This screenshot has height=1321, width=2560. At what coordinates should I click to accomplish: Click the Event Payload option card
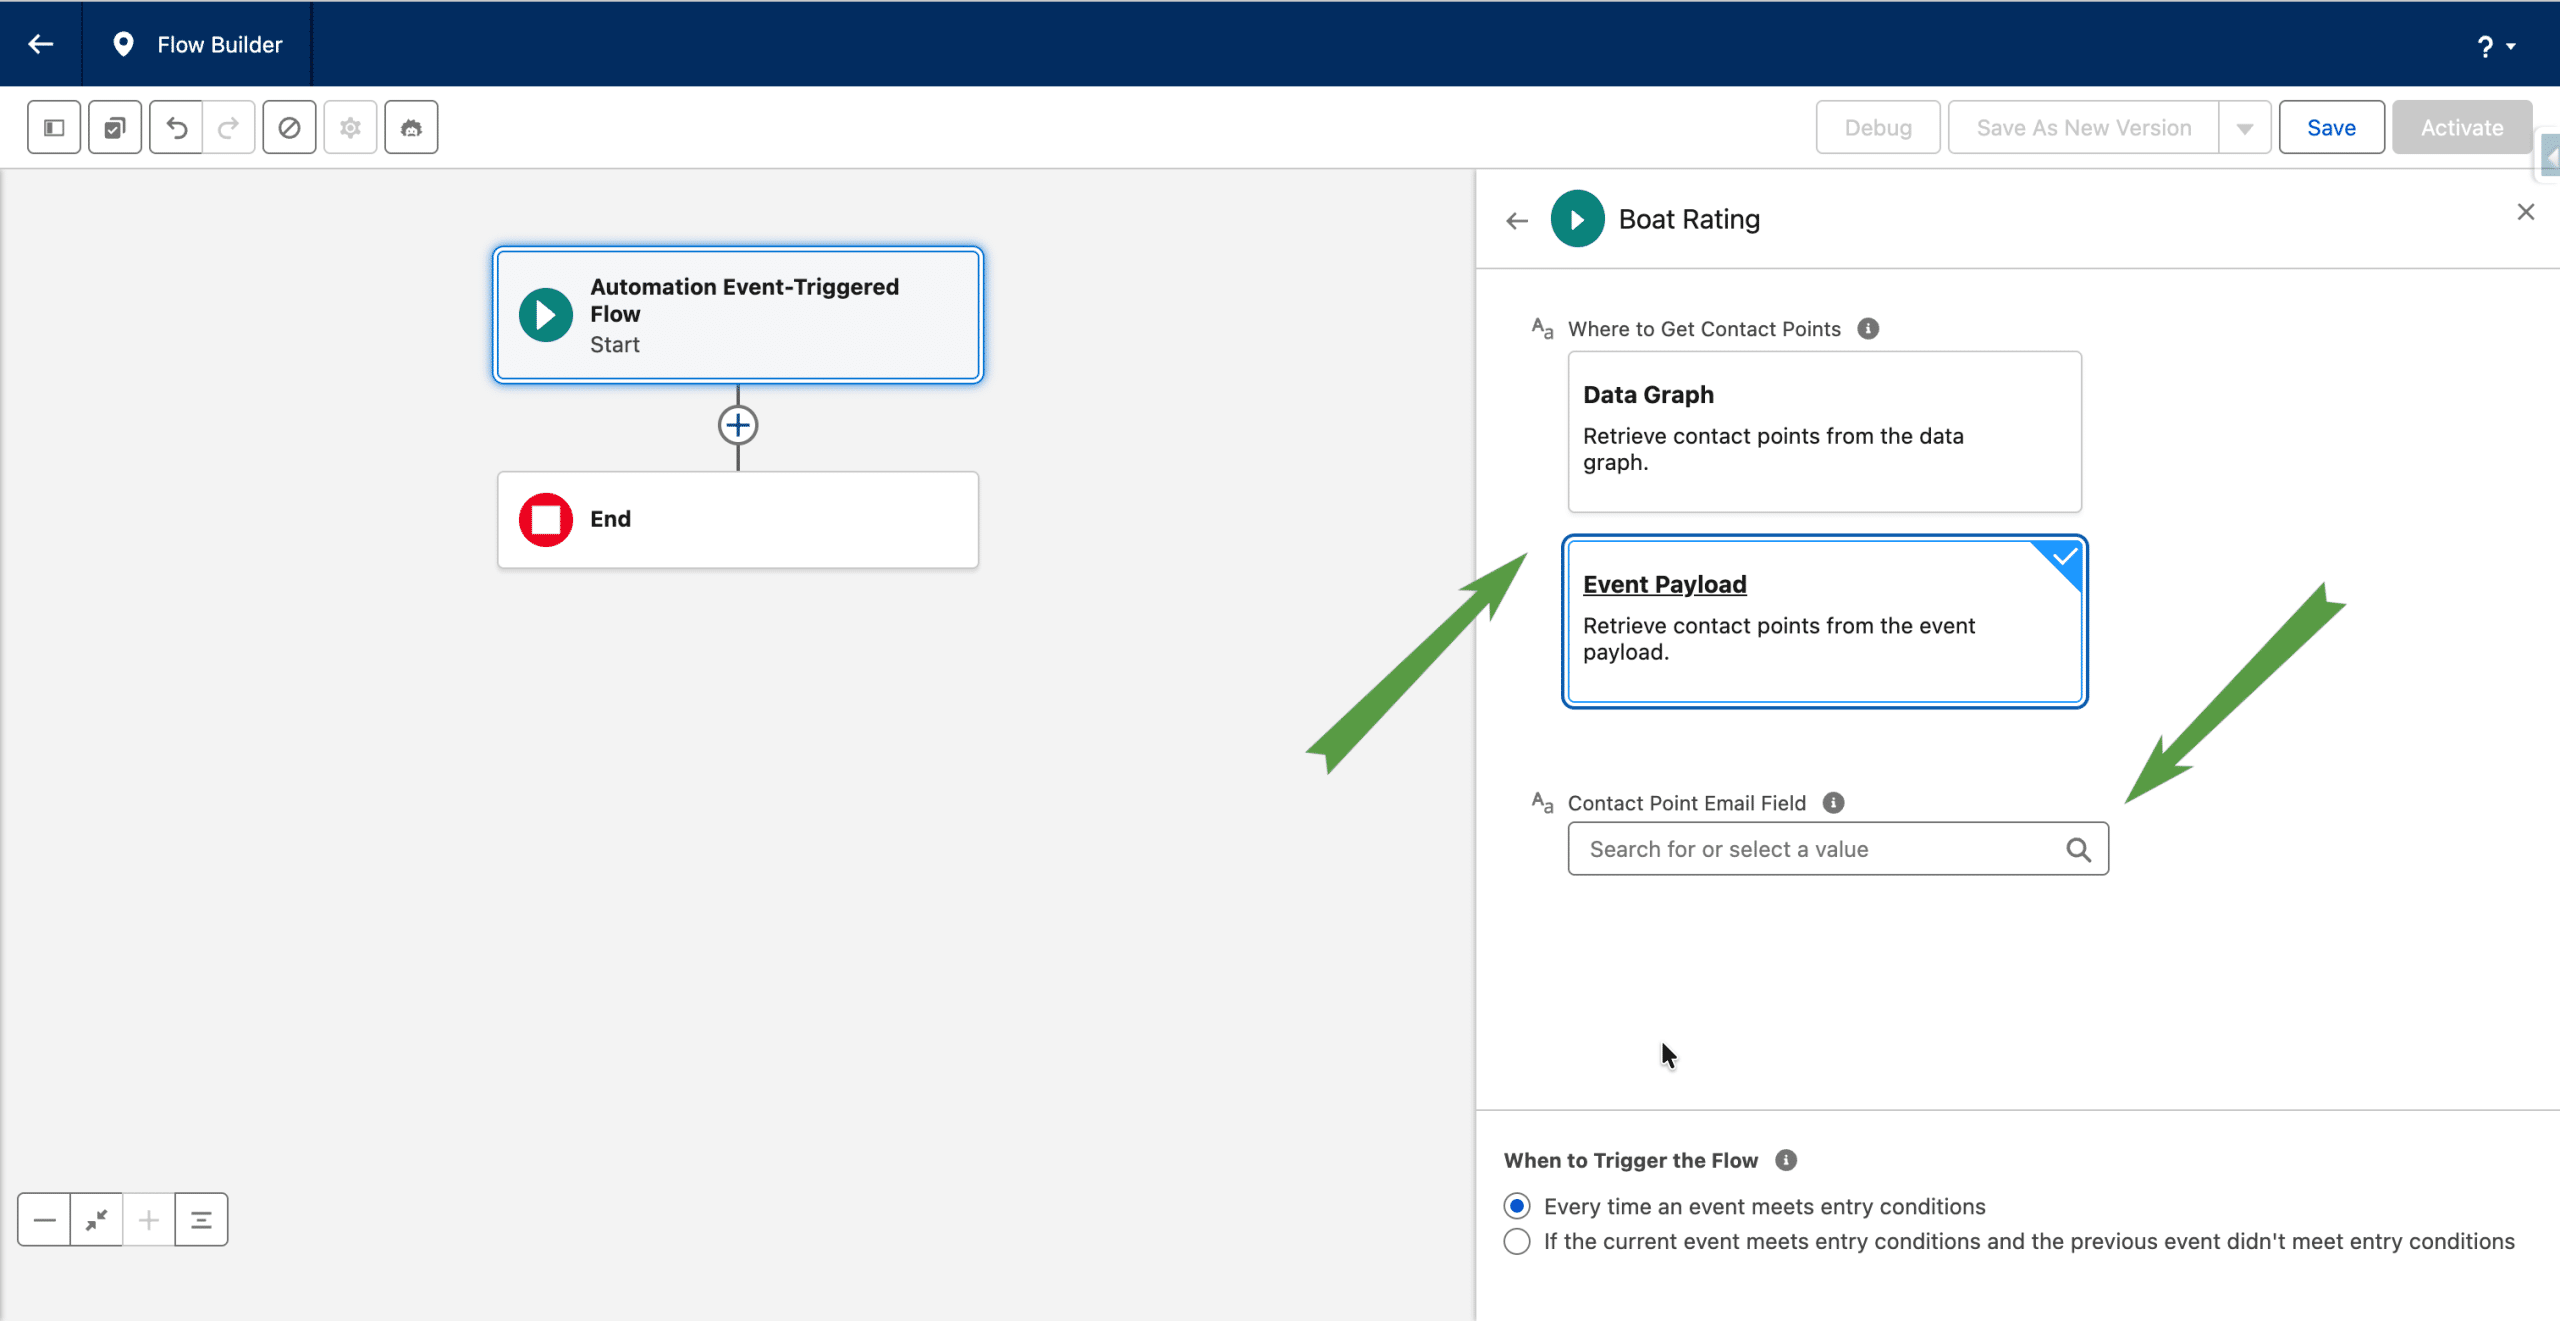coord(1824,621)
